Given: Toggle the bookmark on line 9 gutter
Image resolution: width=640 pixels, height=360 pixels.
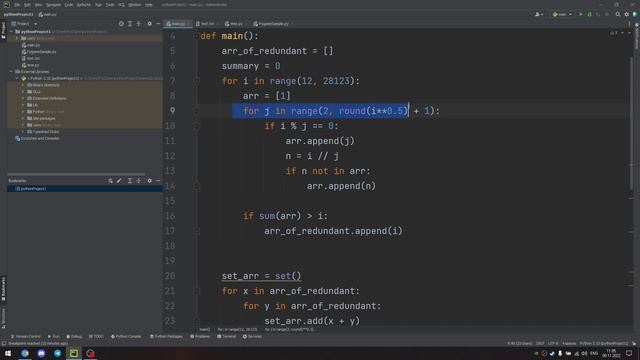Looking at the screenshot, I should click(x=173, y=111).
